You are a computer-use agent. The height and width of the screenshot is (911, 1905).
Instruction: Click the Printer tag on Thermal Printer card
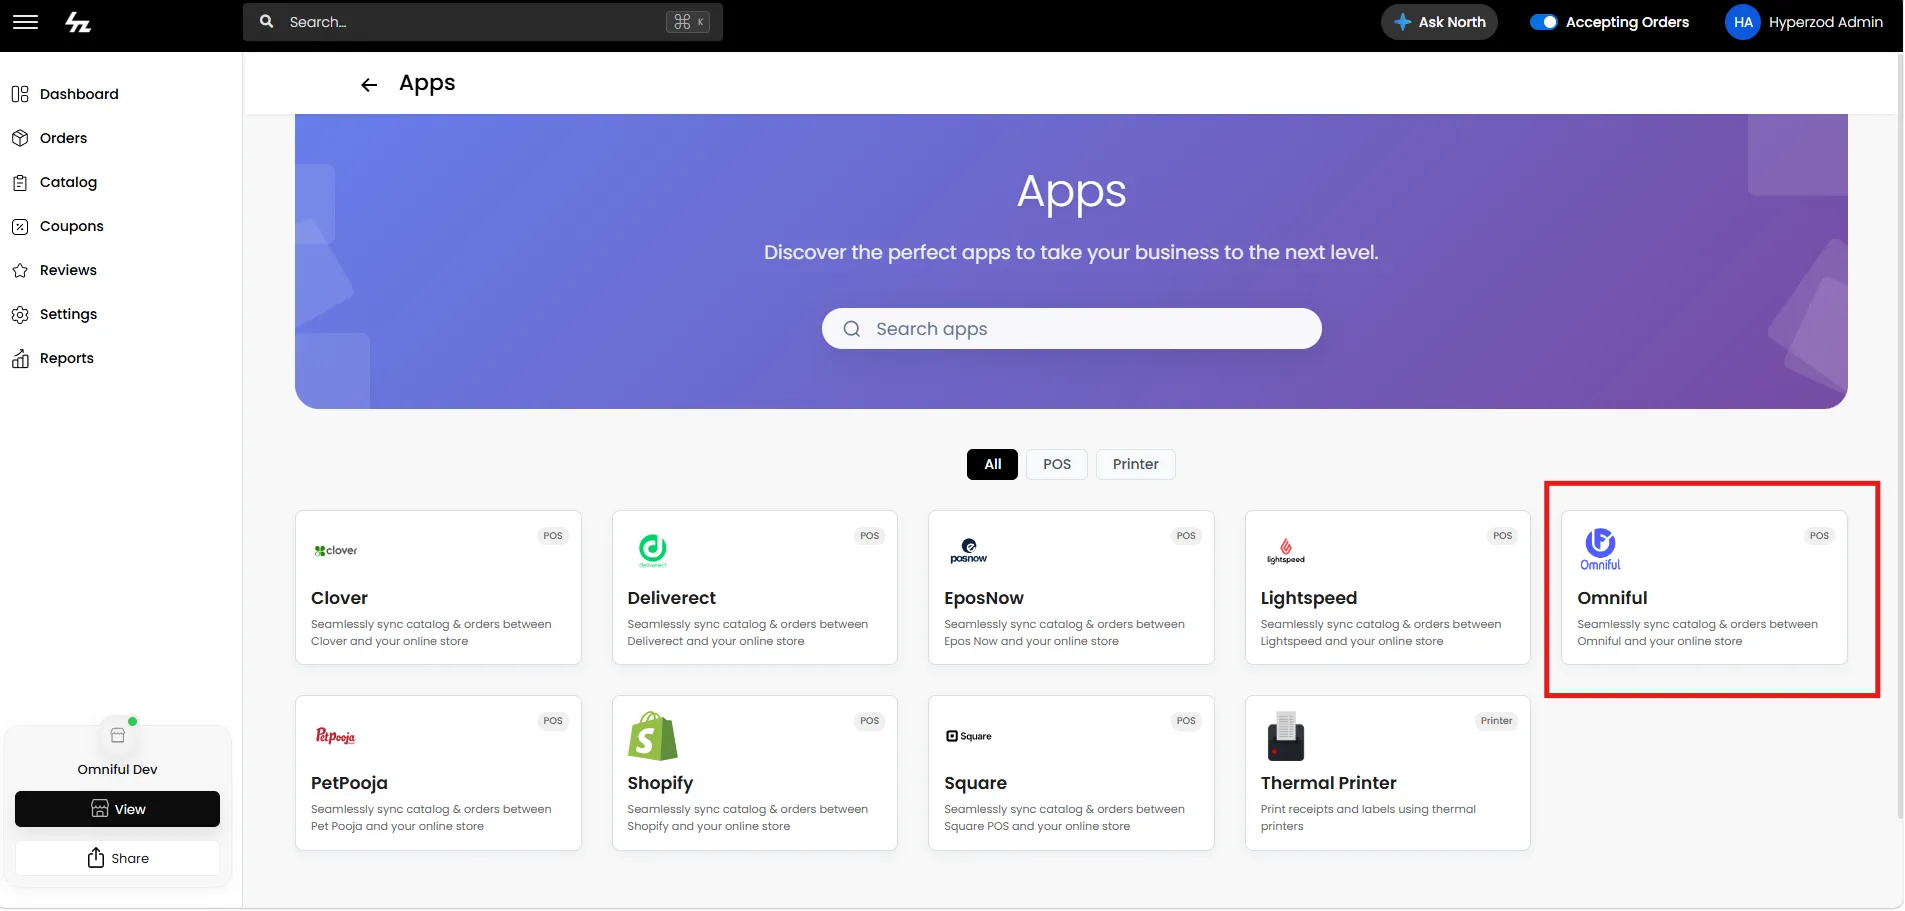coord(1496,721)
